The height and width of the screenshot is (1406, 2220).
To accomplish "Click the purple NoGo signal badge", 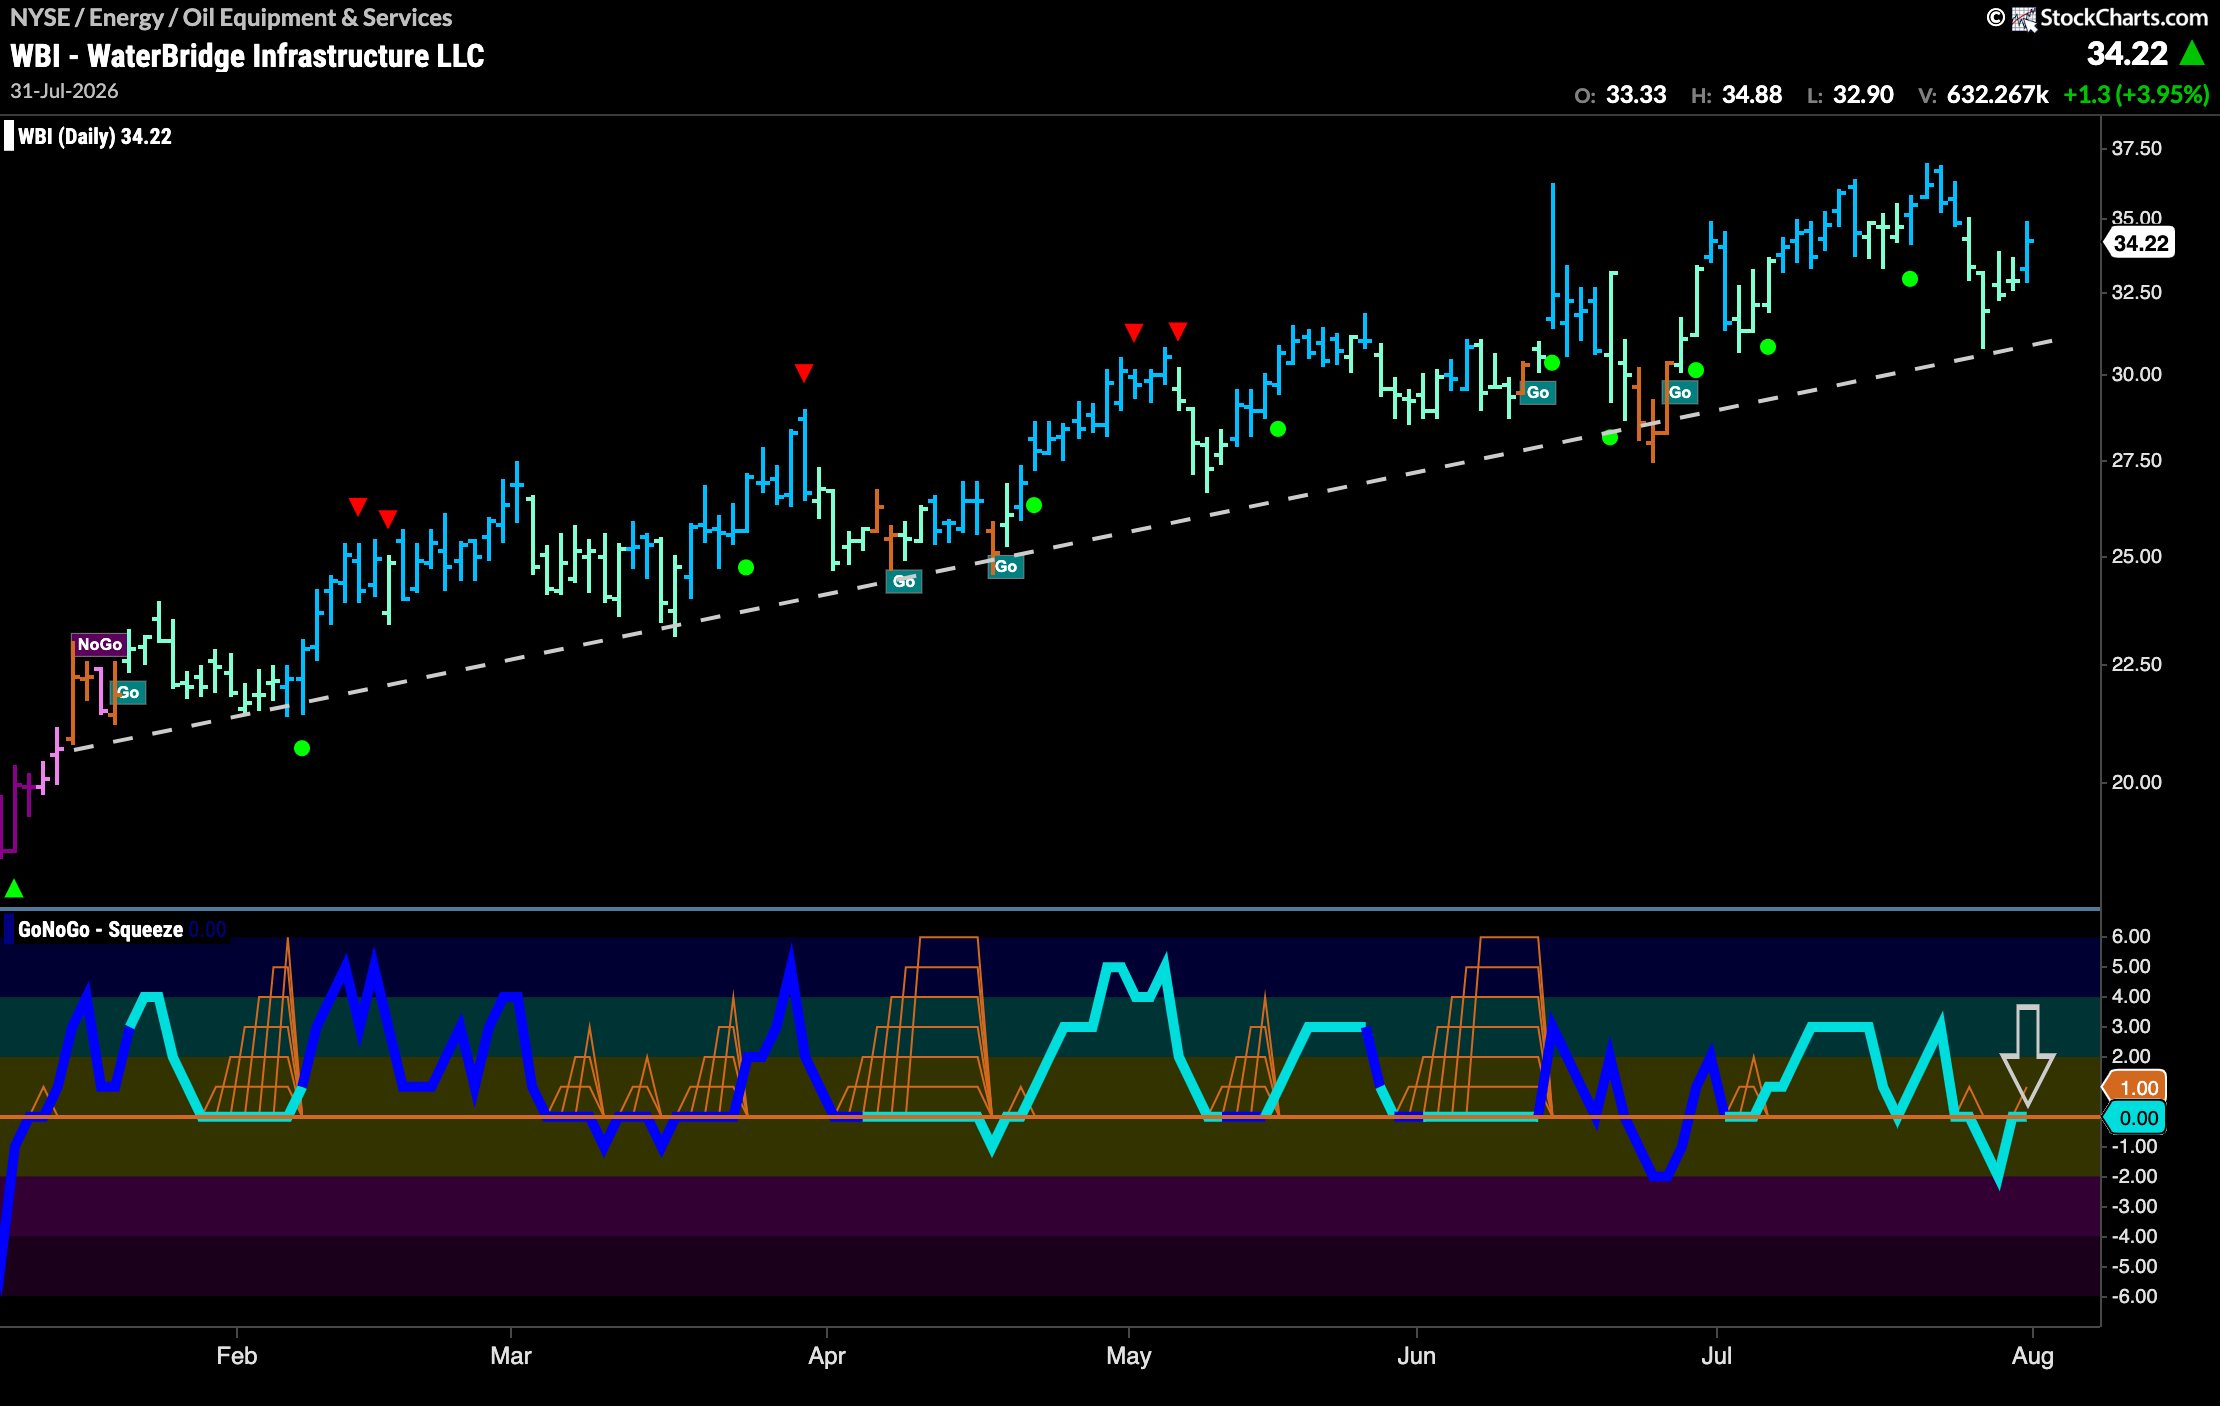I will pos(99,644).
